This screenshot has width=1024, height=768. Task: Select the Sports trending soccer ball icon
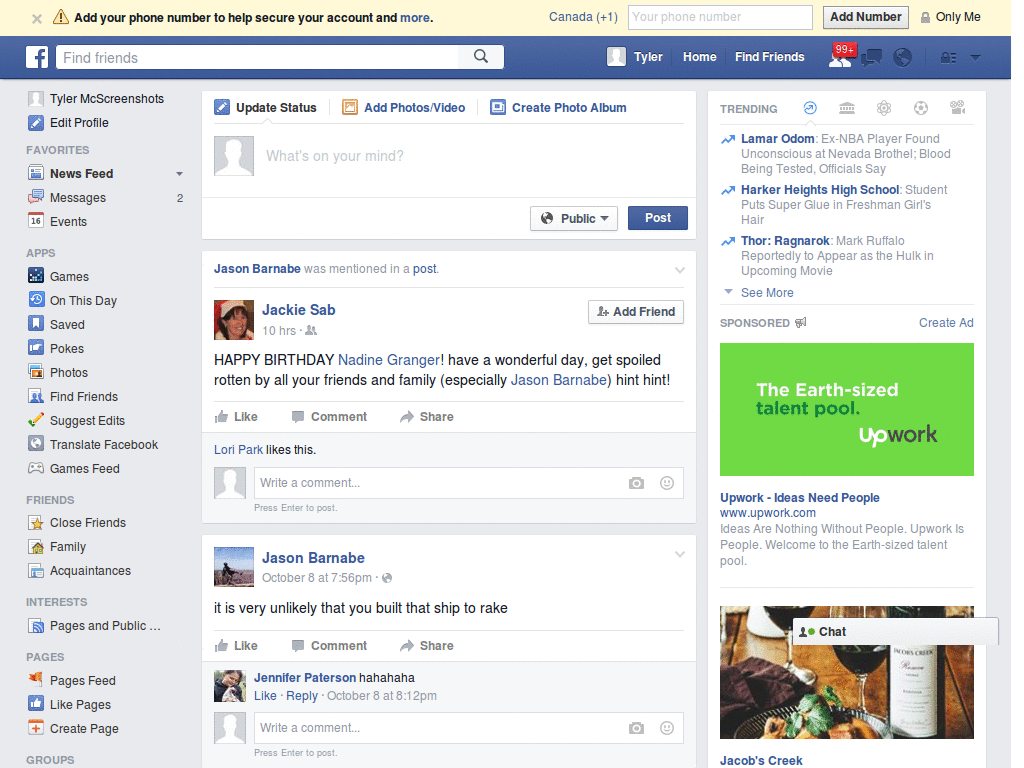[921, 108]
